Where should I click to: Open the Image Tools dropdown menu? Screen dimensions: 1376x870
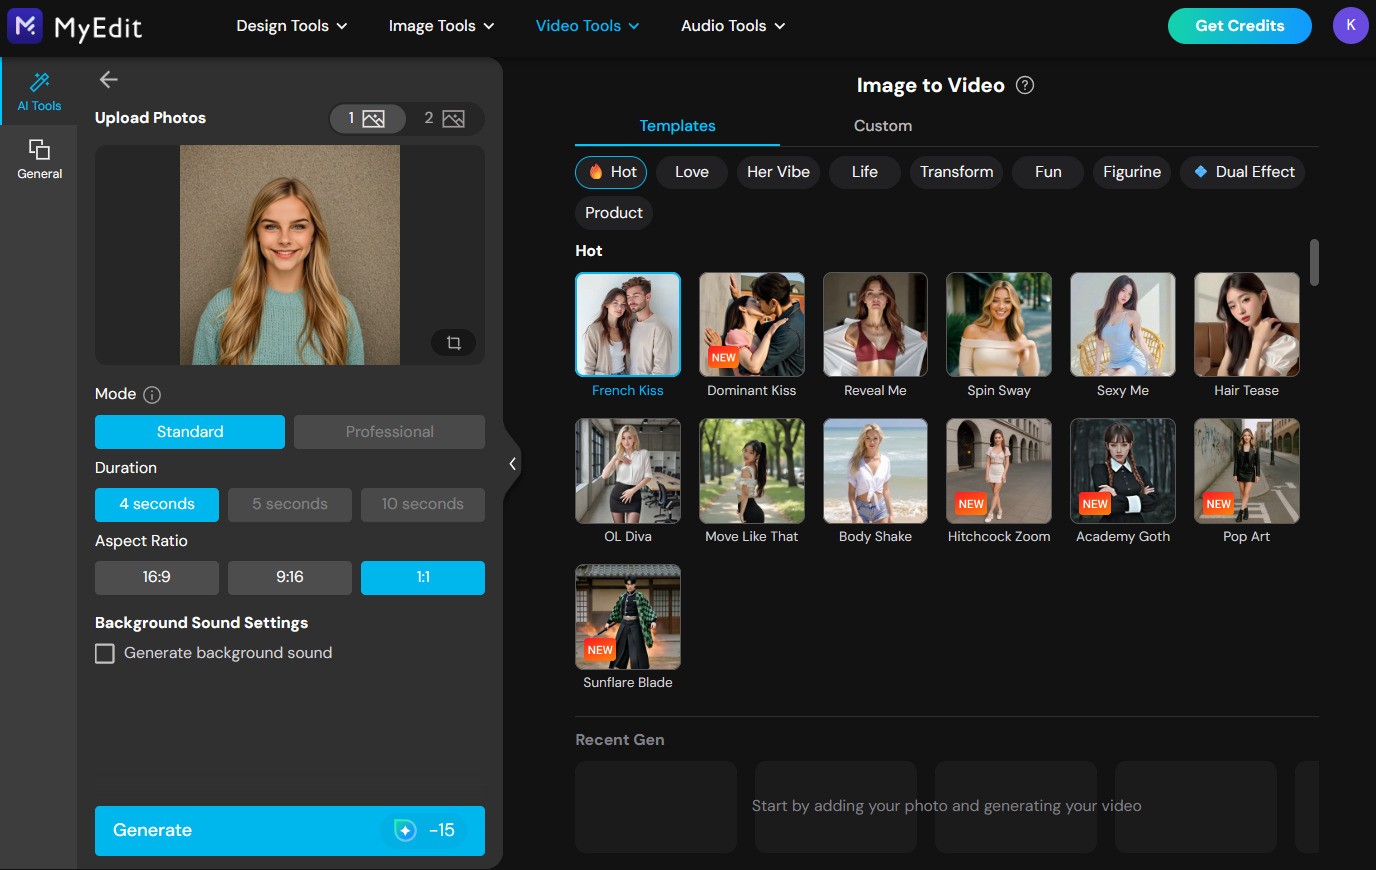(442, 26)
